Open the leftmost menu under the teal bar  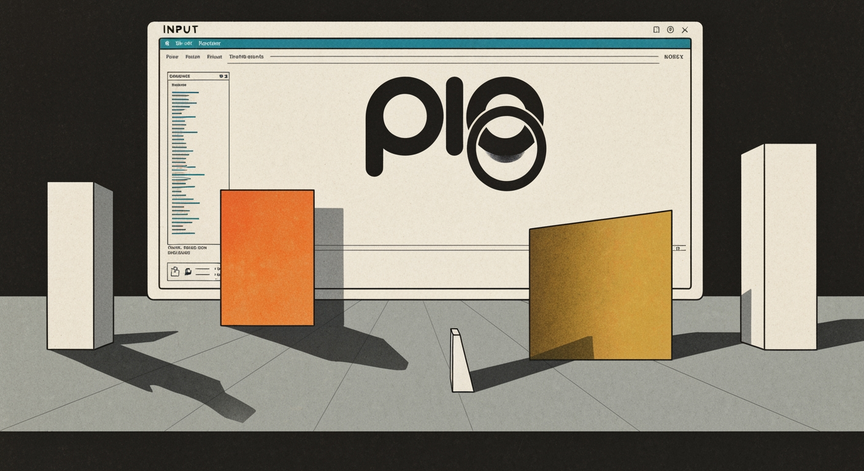coord(172,57)
